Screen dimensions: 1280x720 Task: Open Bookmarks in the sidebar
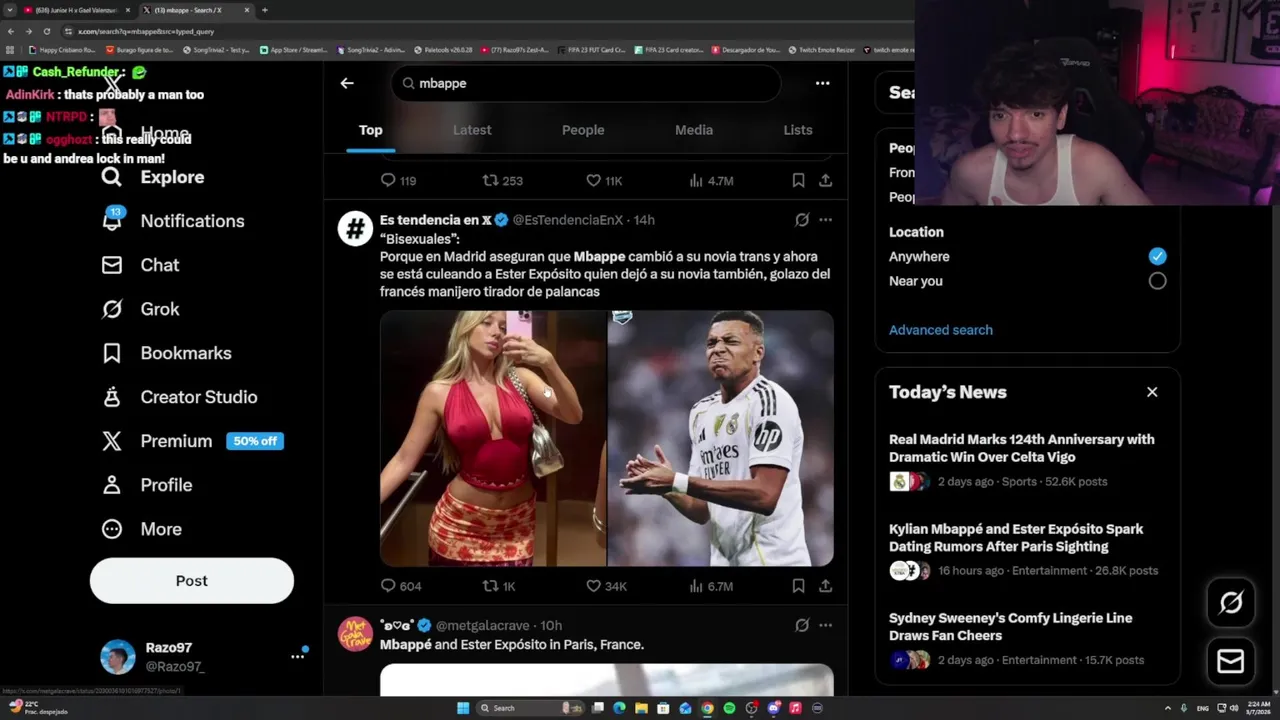pyautogui.click(x=166, y=353)
